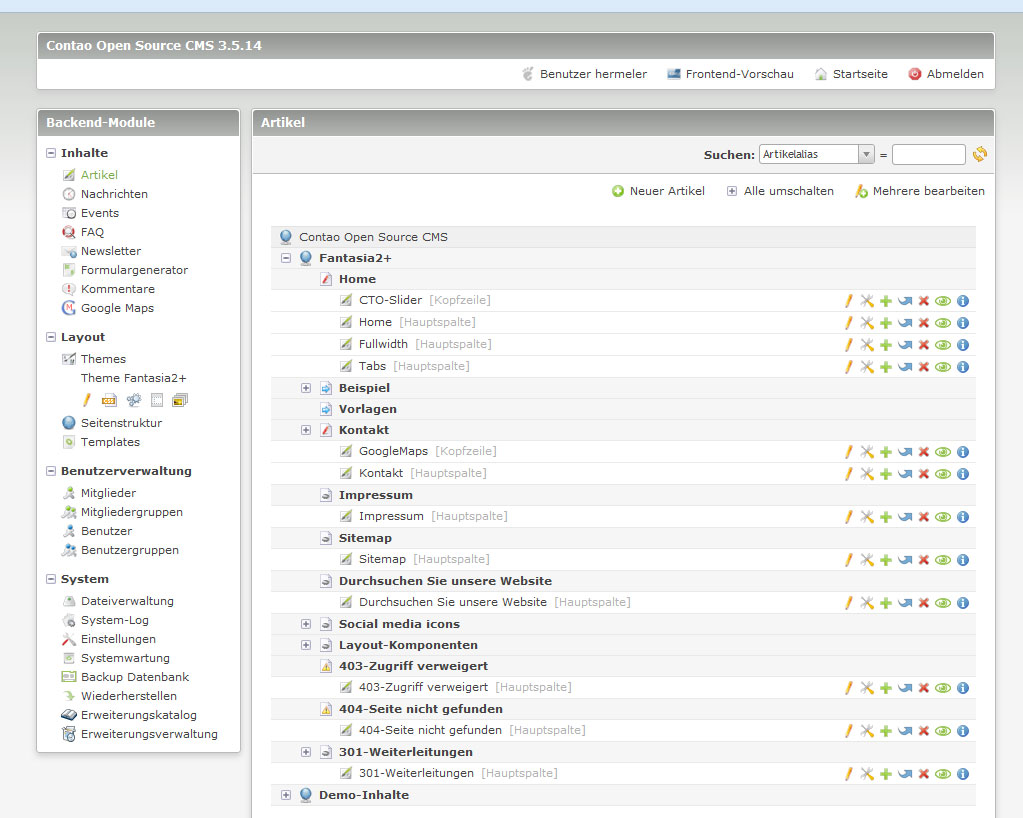The width and height of the screenshot is (1023, 818).
Task: Toggle visibility of 404-Seite nicht gefunden article
Action: coord(943,731)
